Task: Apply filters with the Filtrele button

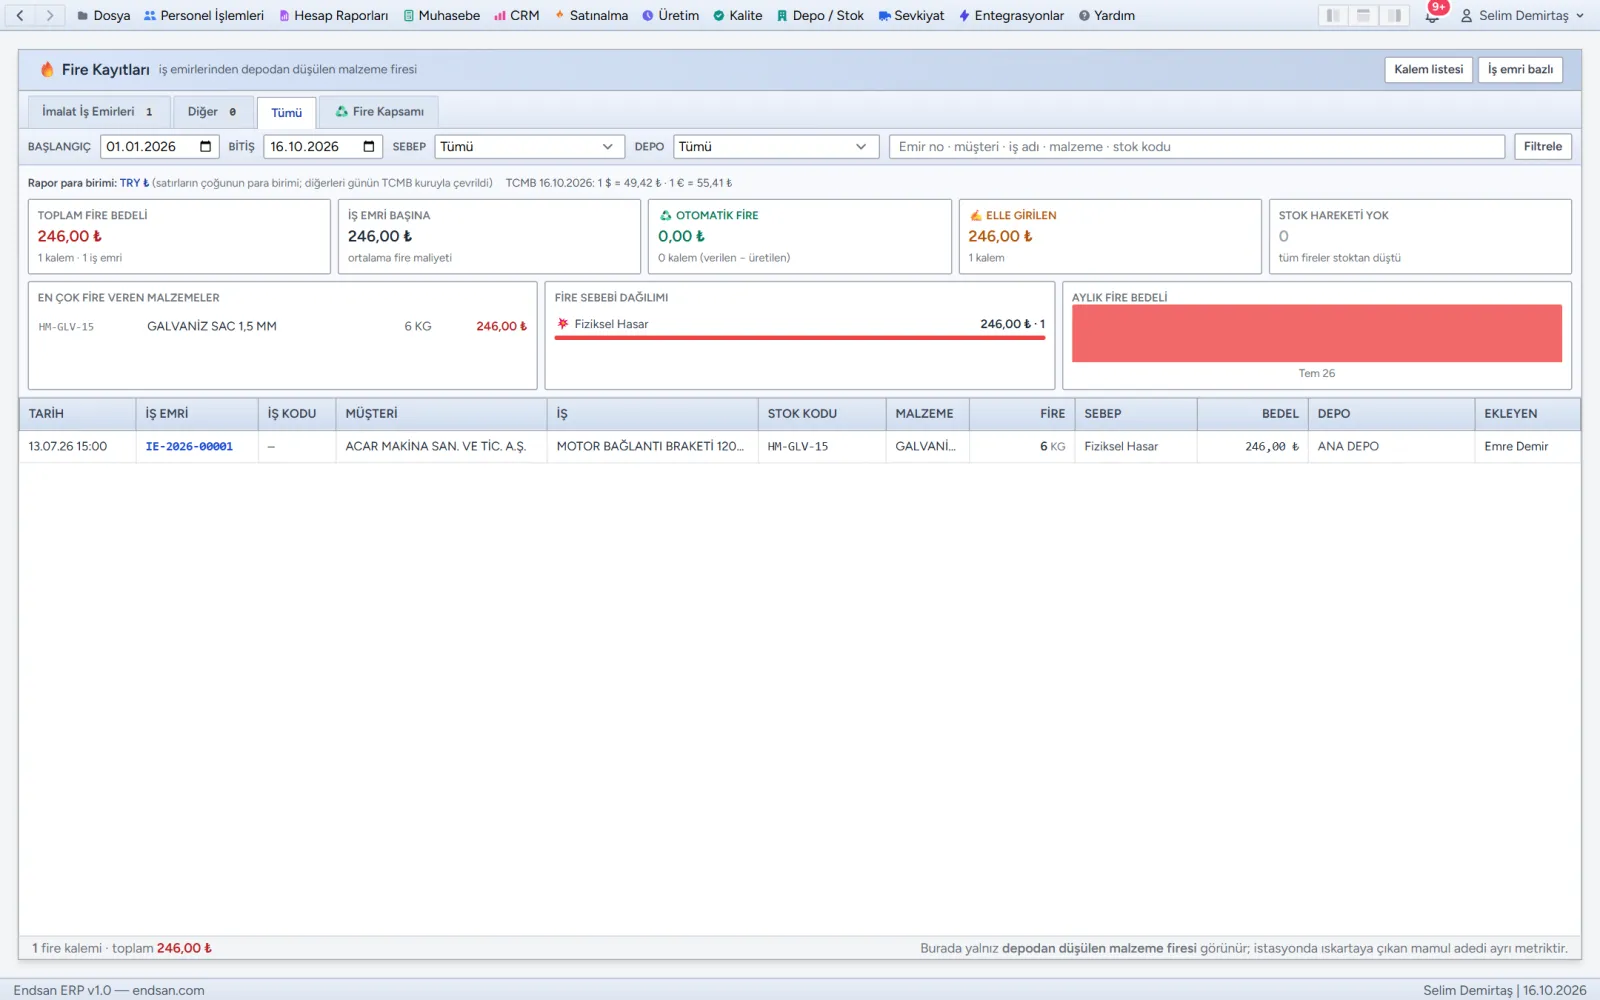Action: tap(1543, 146)
